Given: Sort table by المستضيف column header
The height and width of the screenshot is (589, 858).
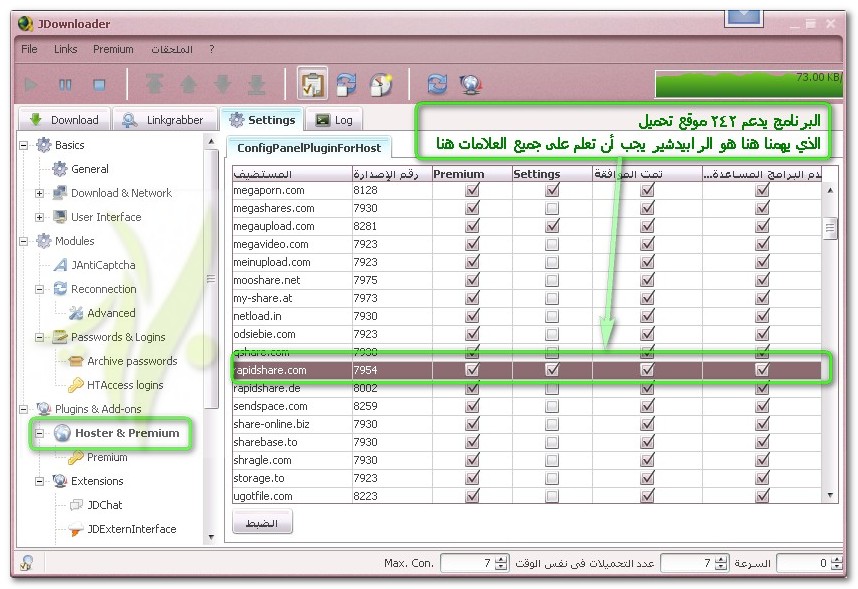Looking at the screenshot, I should pyautogui.click(x=292, y=174).
